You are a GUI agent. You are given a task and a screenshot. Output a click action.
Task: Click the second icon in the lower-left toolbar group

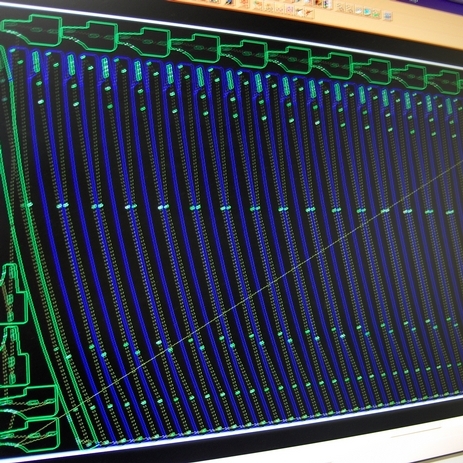[x=269, y=7]
